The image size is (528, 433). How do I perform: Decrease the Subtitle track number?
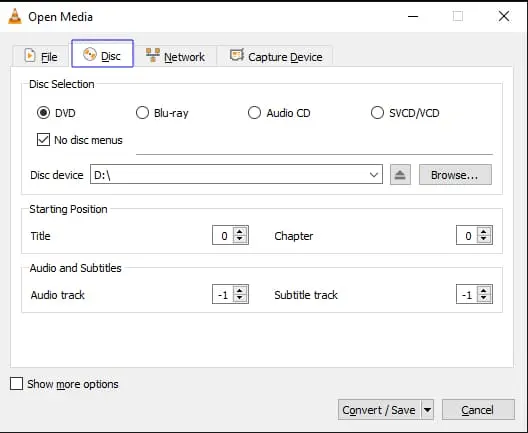coord(483,298)
